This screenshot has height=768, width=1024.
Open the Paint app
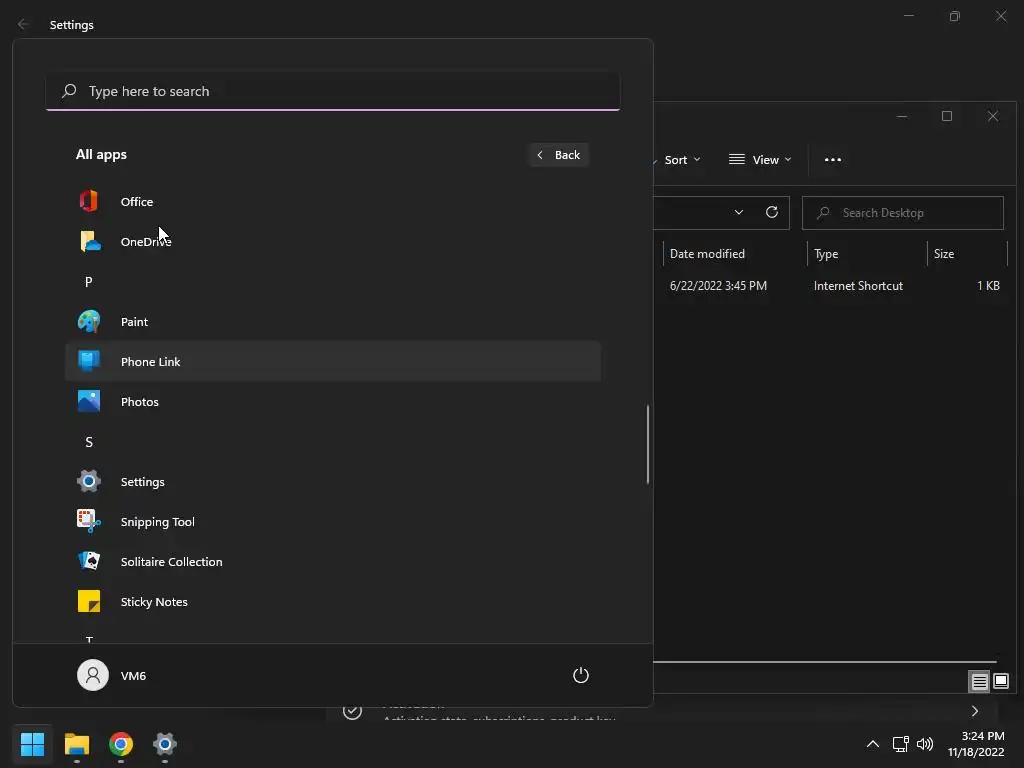pyautogui.click(x=332, y=322)
